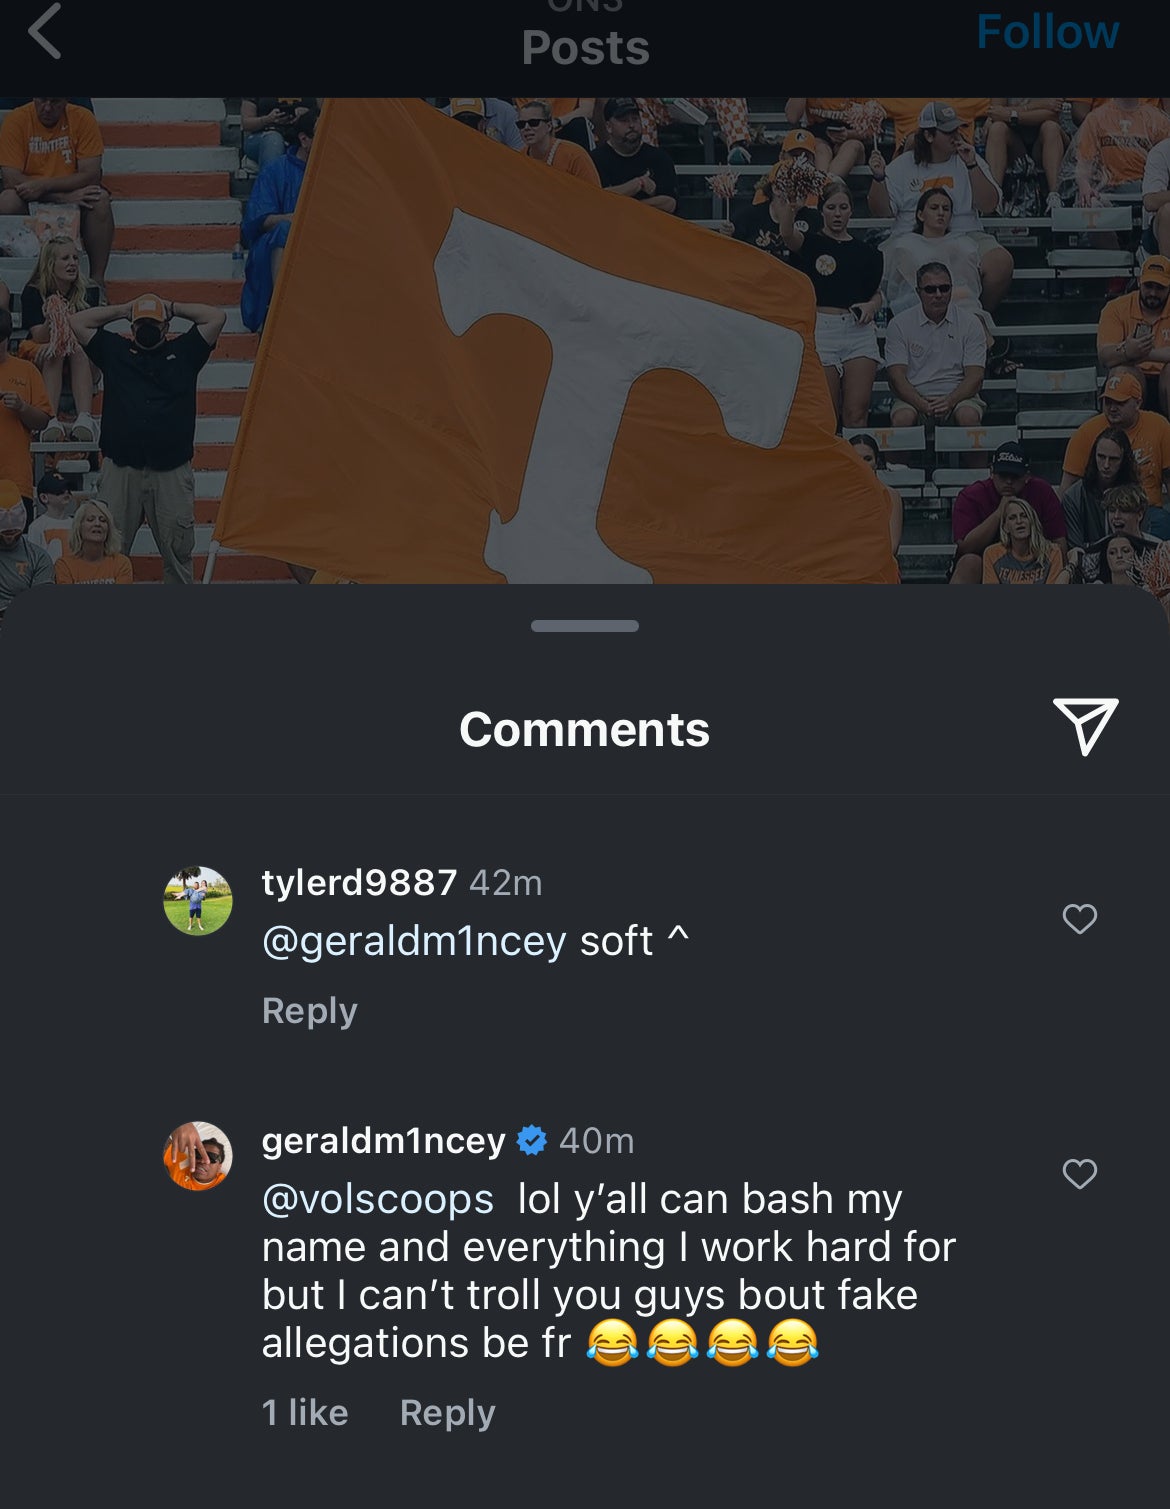
Task: View who liked via "1 like"
Action: click(305, 1413)
